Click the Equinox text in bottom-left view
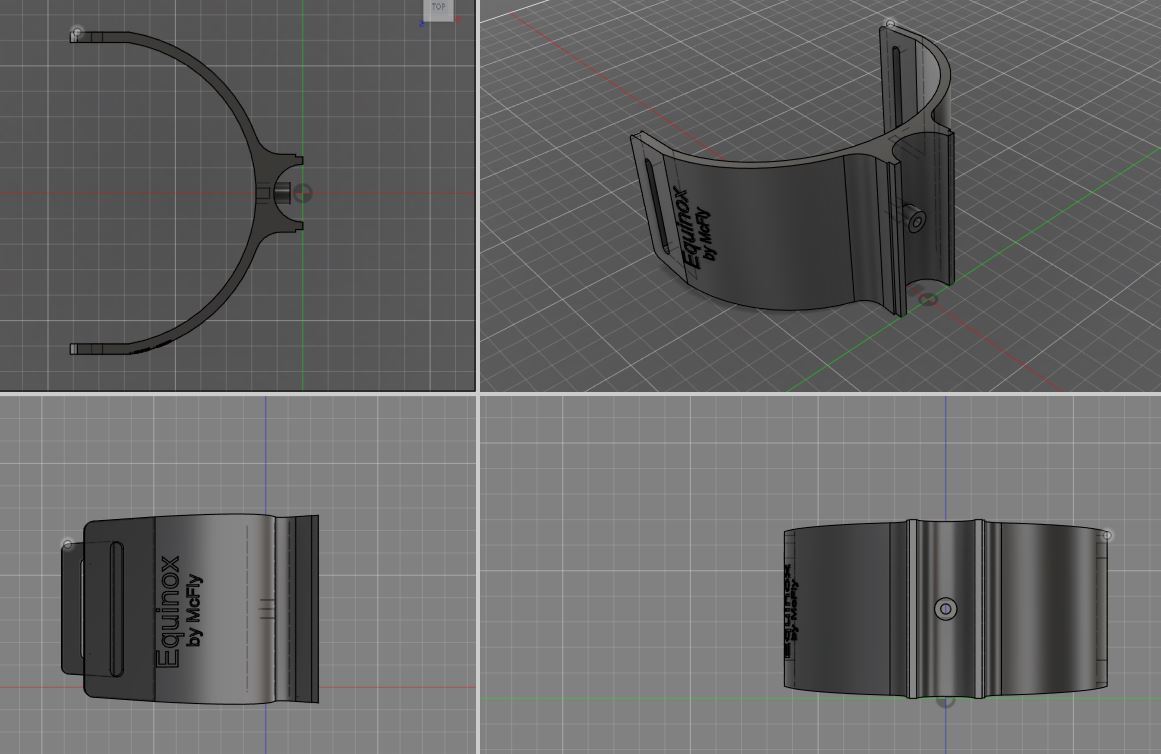1161x754 pixels. pos(168,612)
